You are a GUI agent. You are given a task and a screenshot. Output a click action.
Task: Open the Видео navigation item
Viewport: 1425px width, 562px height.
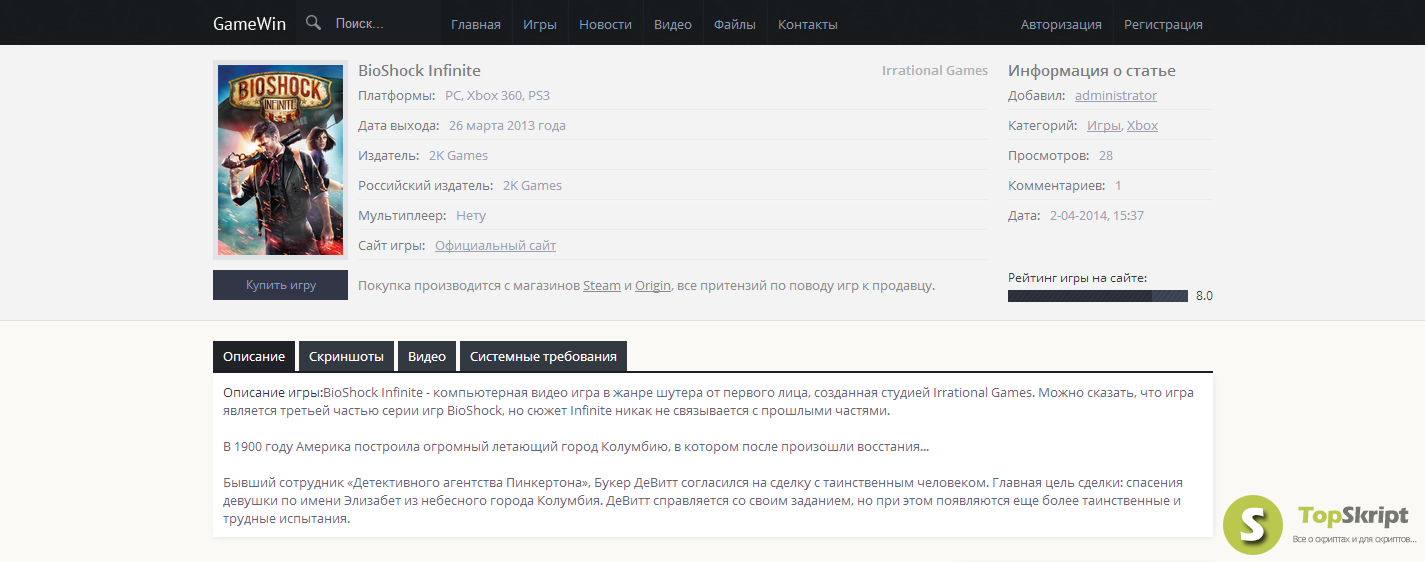click(x=673, y=24)
